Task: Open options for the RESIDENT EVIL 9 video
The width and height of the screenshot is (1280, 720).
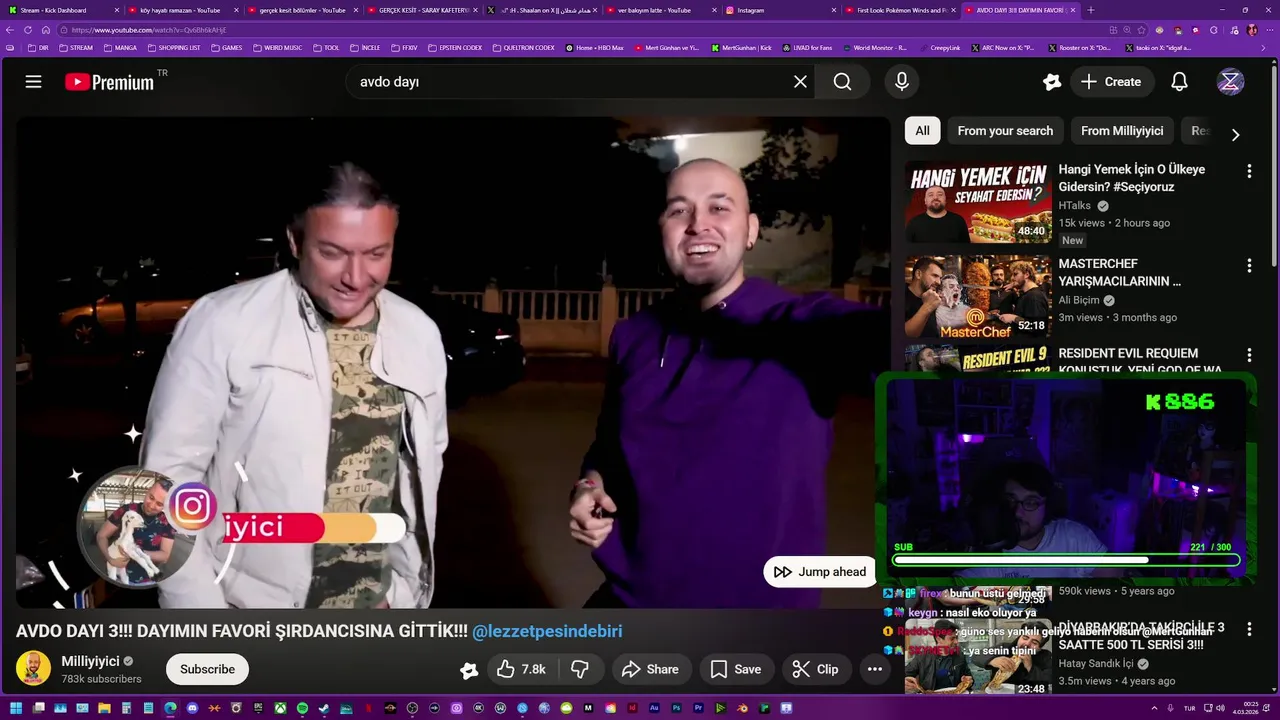Action: tap(1249, 355)
